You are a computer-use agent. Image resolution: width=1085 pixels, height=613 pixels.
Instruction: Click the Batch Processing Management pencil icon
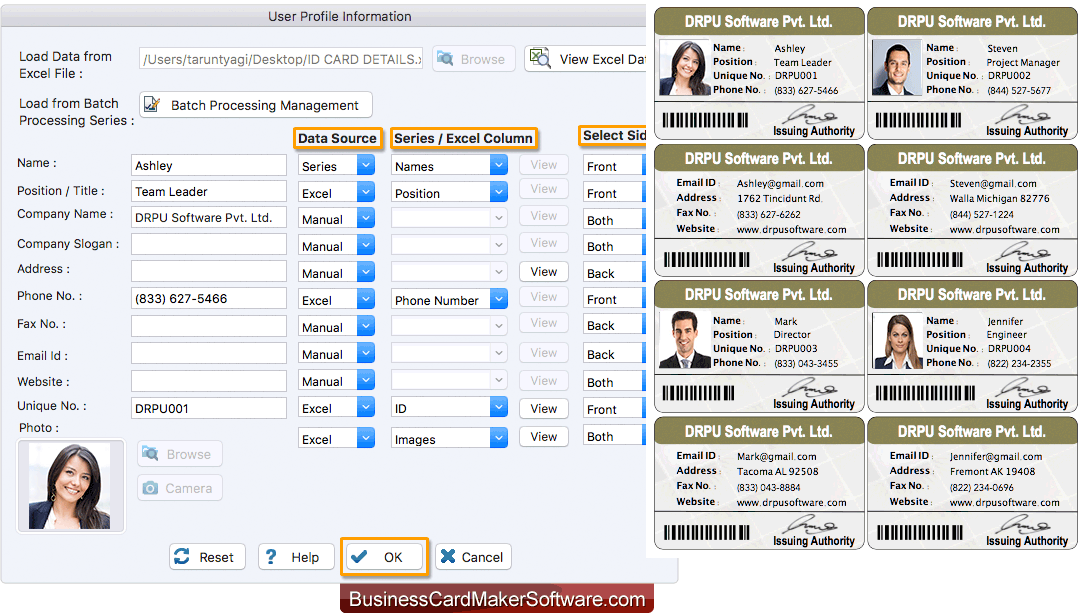click(152, 104)
